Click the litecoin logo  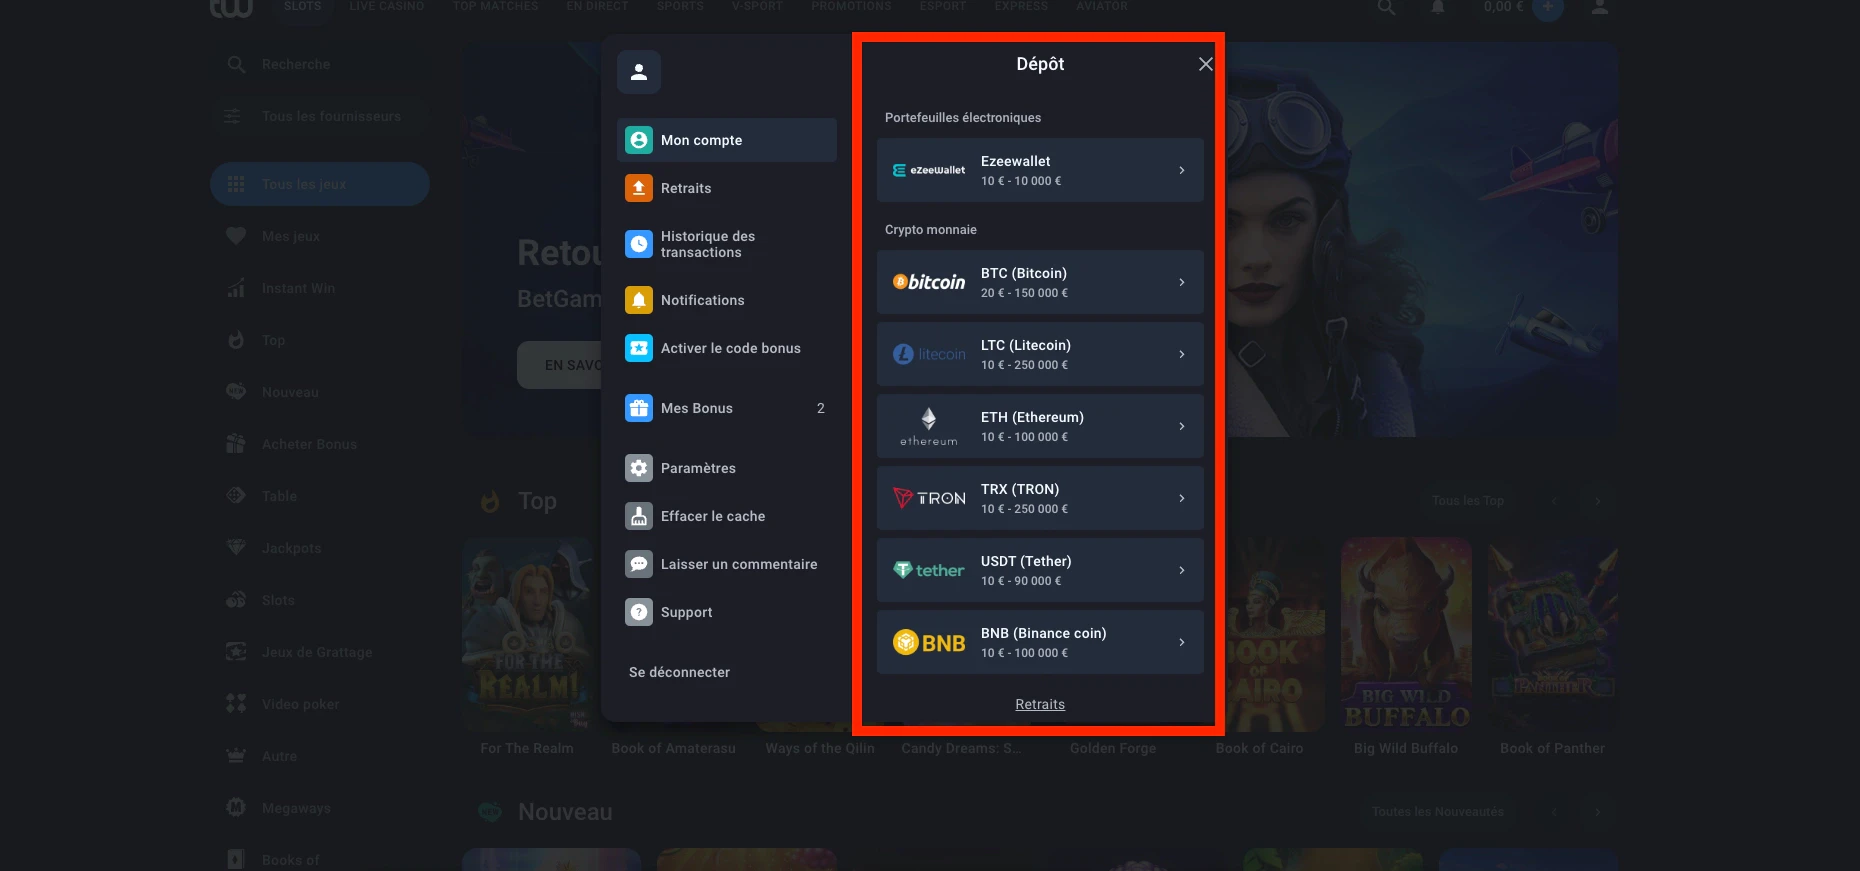[x=929, y=354]
